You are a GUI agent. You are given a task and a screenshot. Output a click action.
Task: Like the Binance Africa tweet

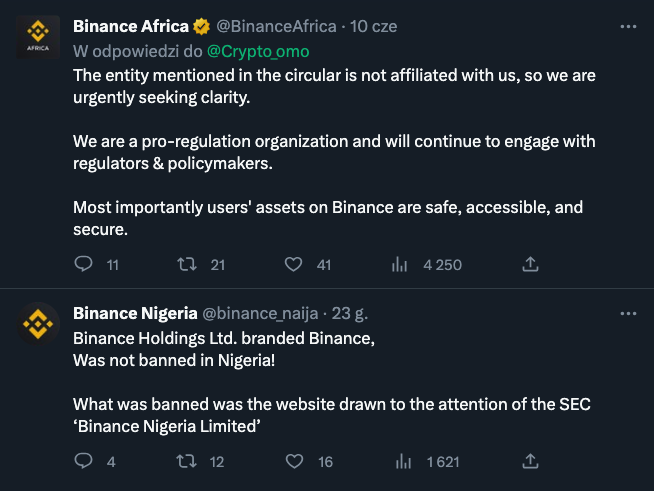[294, 264]
